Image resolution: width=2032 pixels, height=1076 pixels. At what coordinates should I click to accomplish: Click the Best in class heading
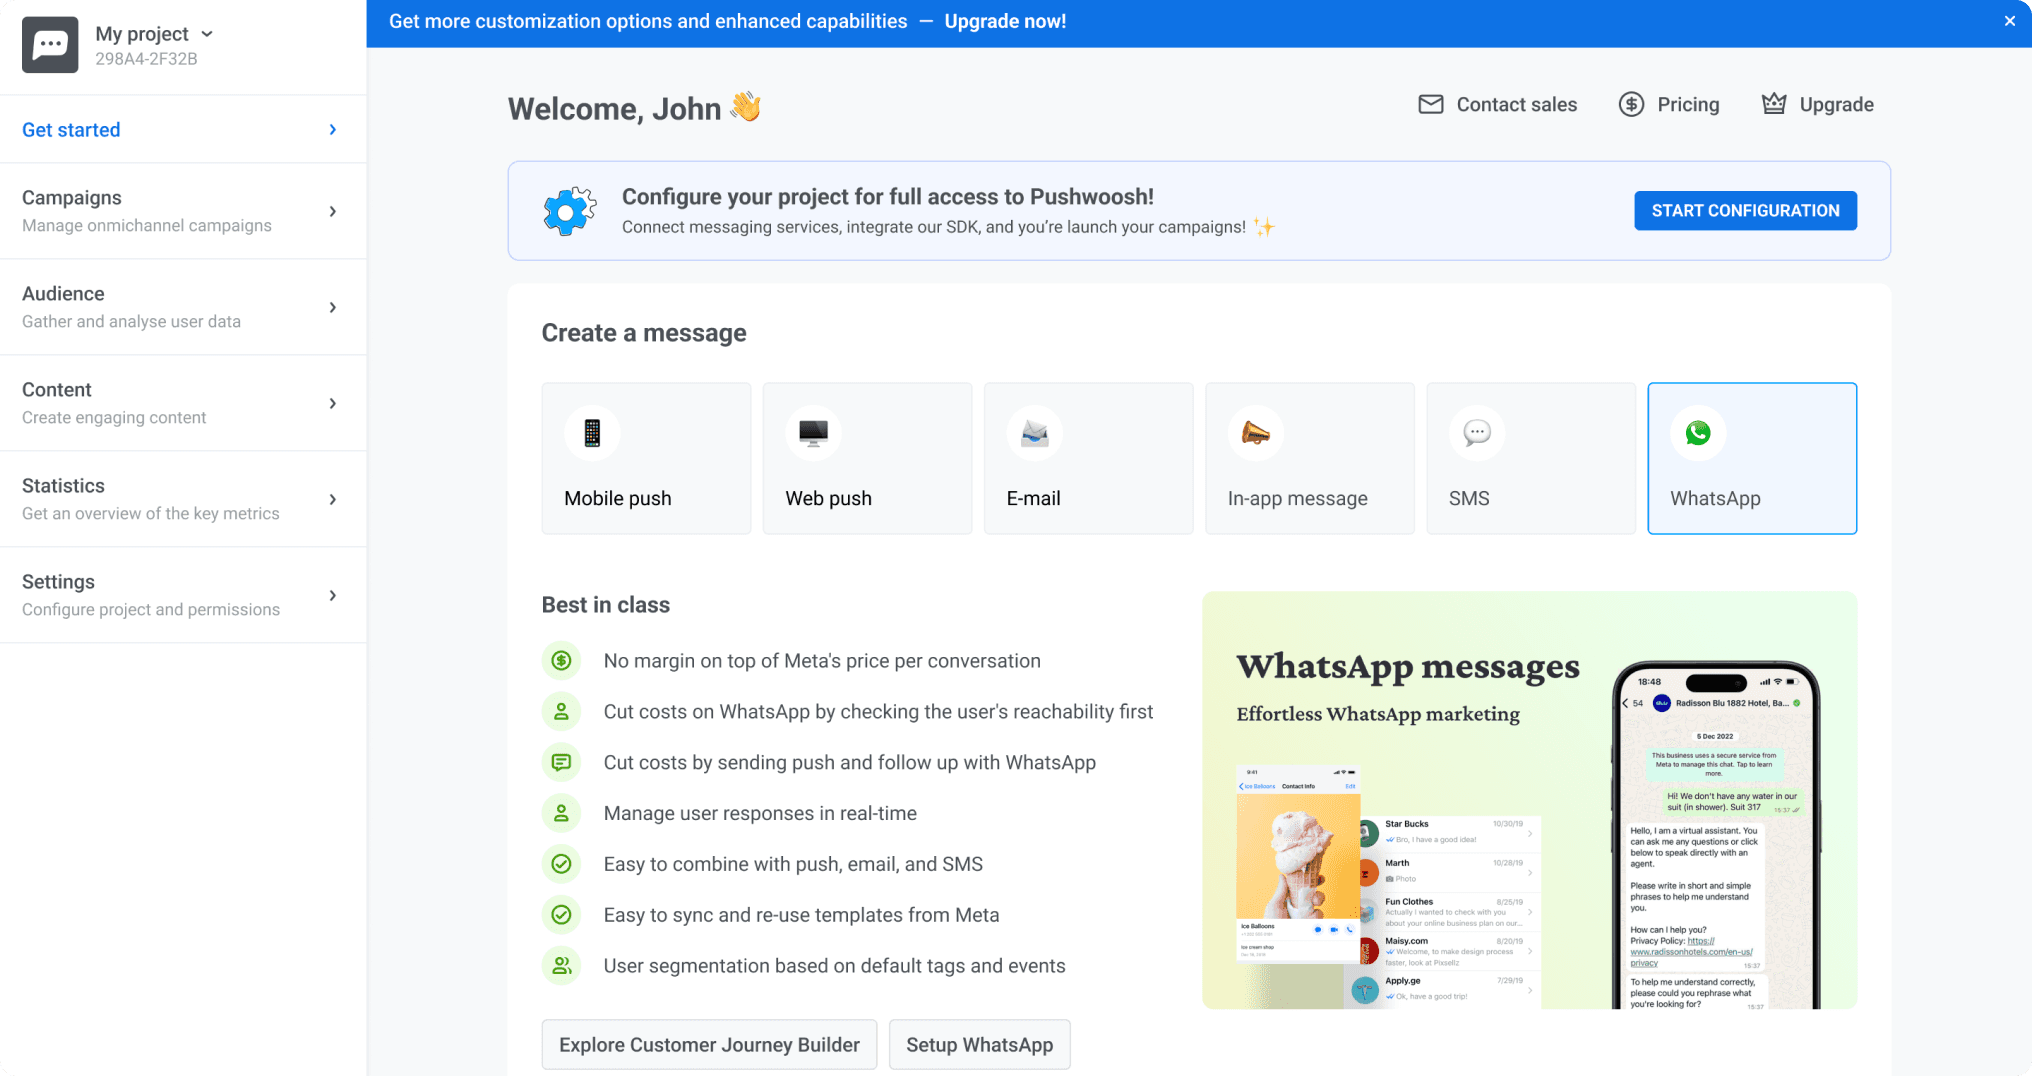tap(606, 605)
